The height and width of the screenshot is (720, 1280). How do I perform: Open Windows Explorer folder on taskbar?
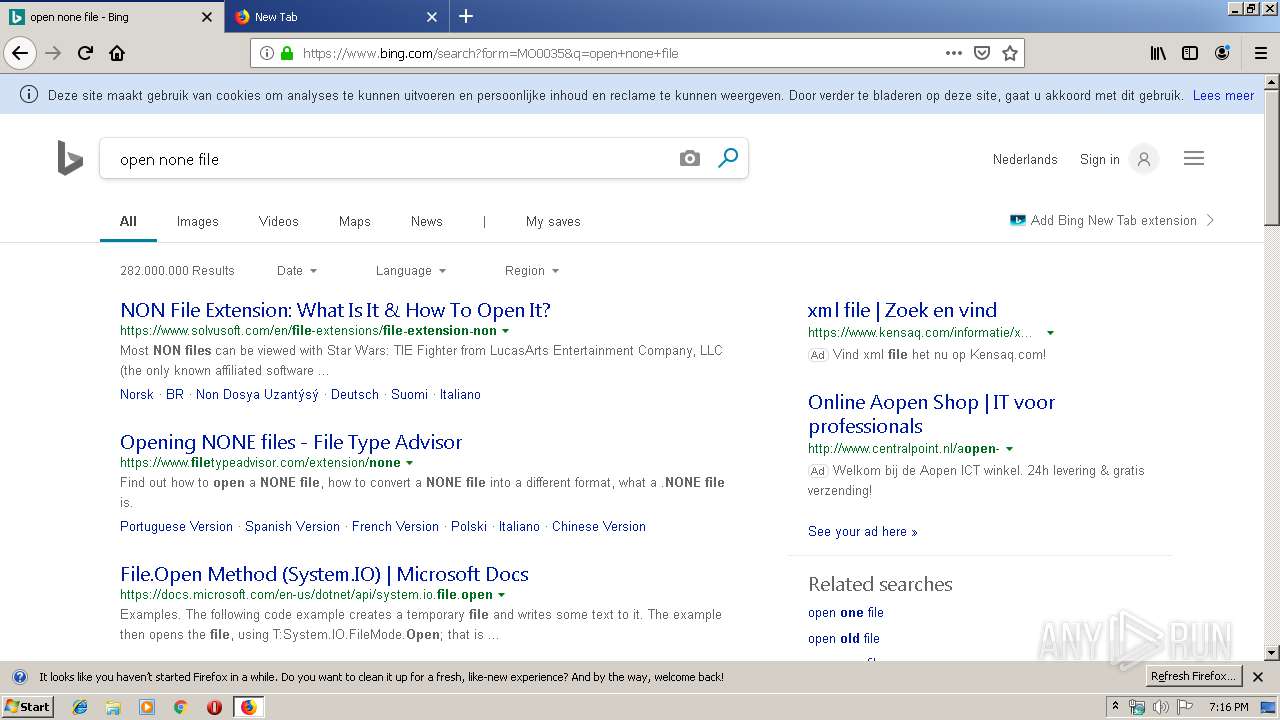113,707
